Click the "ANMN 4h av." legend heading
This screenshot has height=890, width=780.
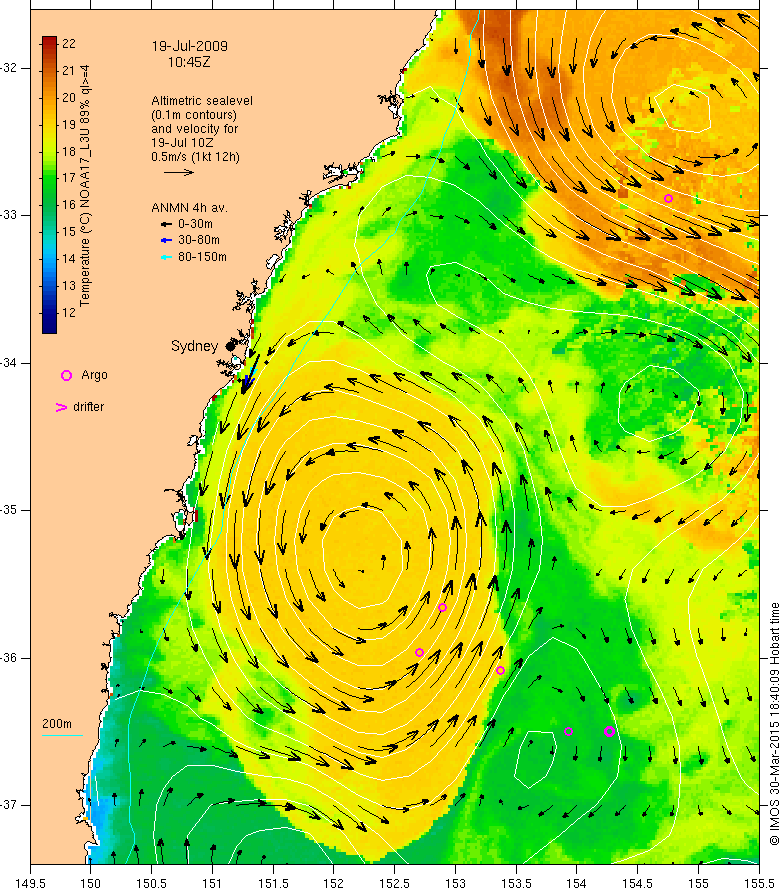point(190,208)
